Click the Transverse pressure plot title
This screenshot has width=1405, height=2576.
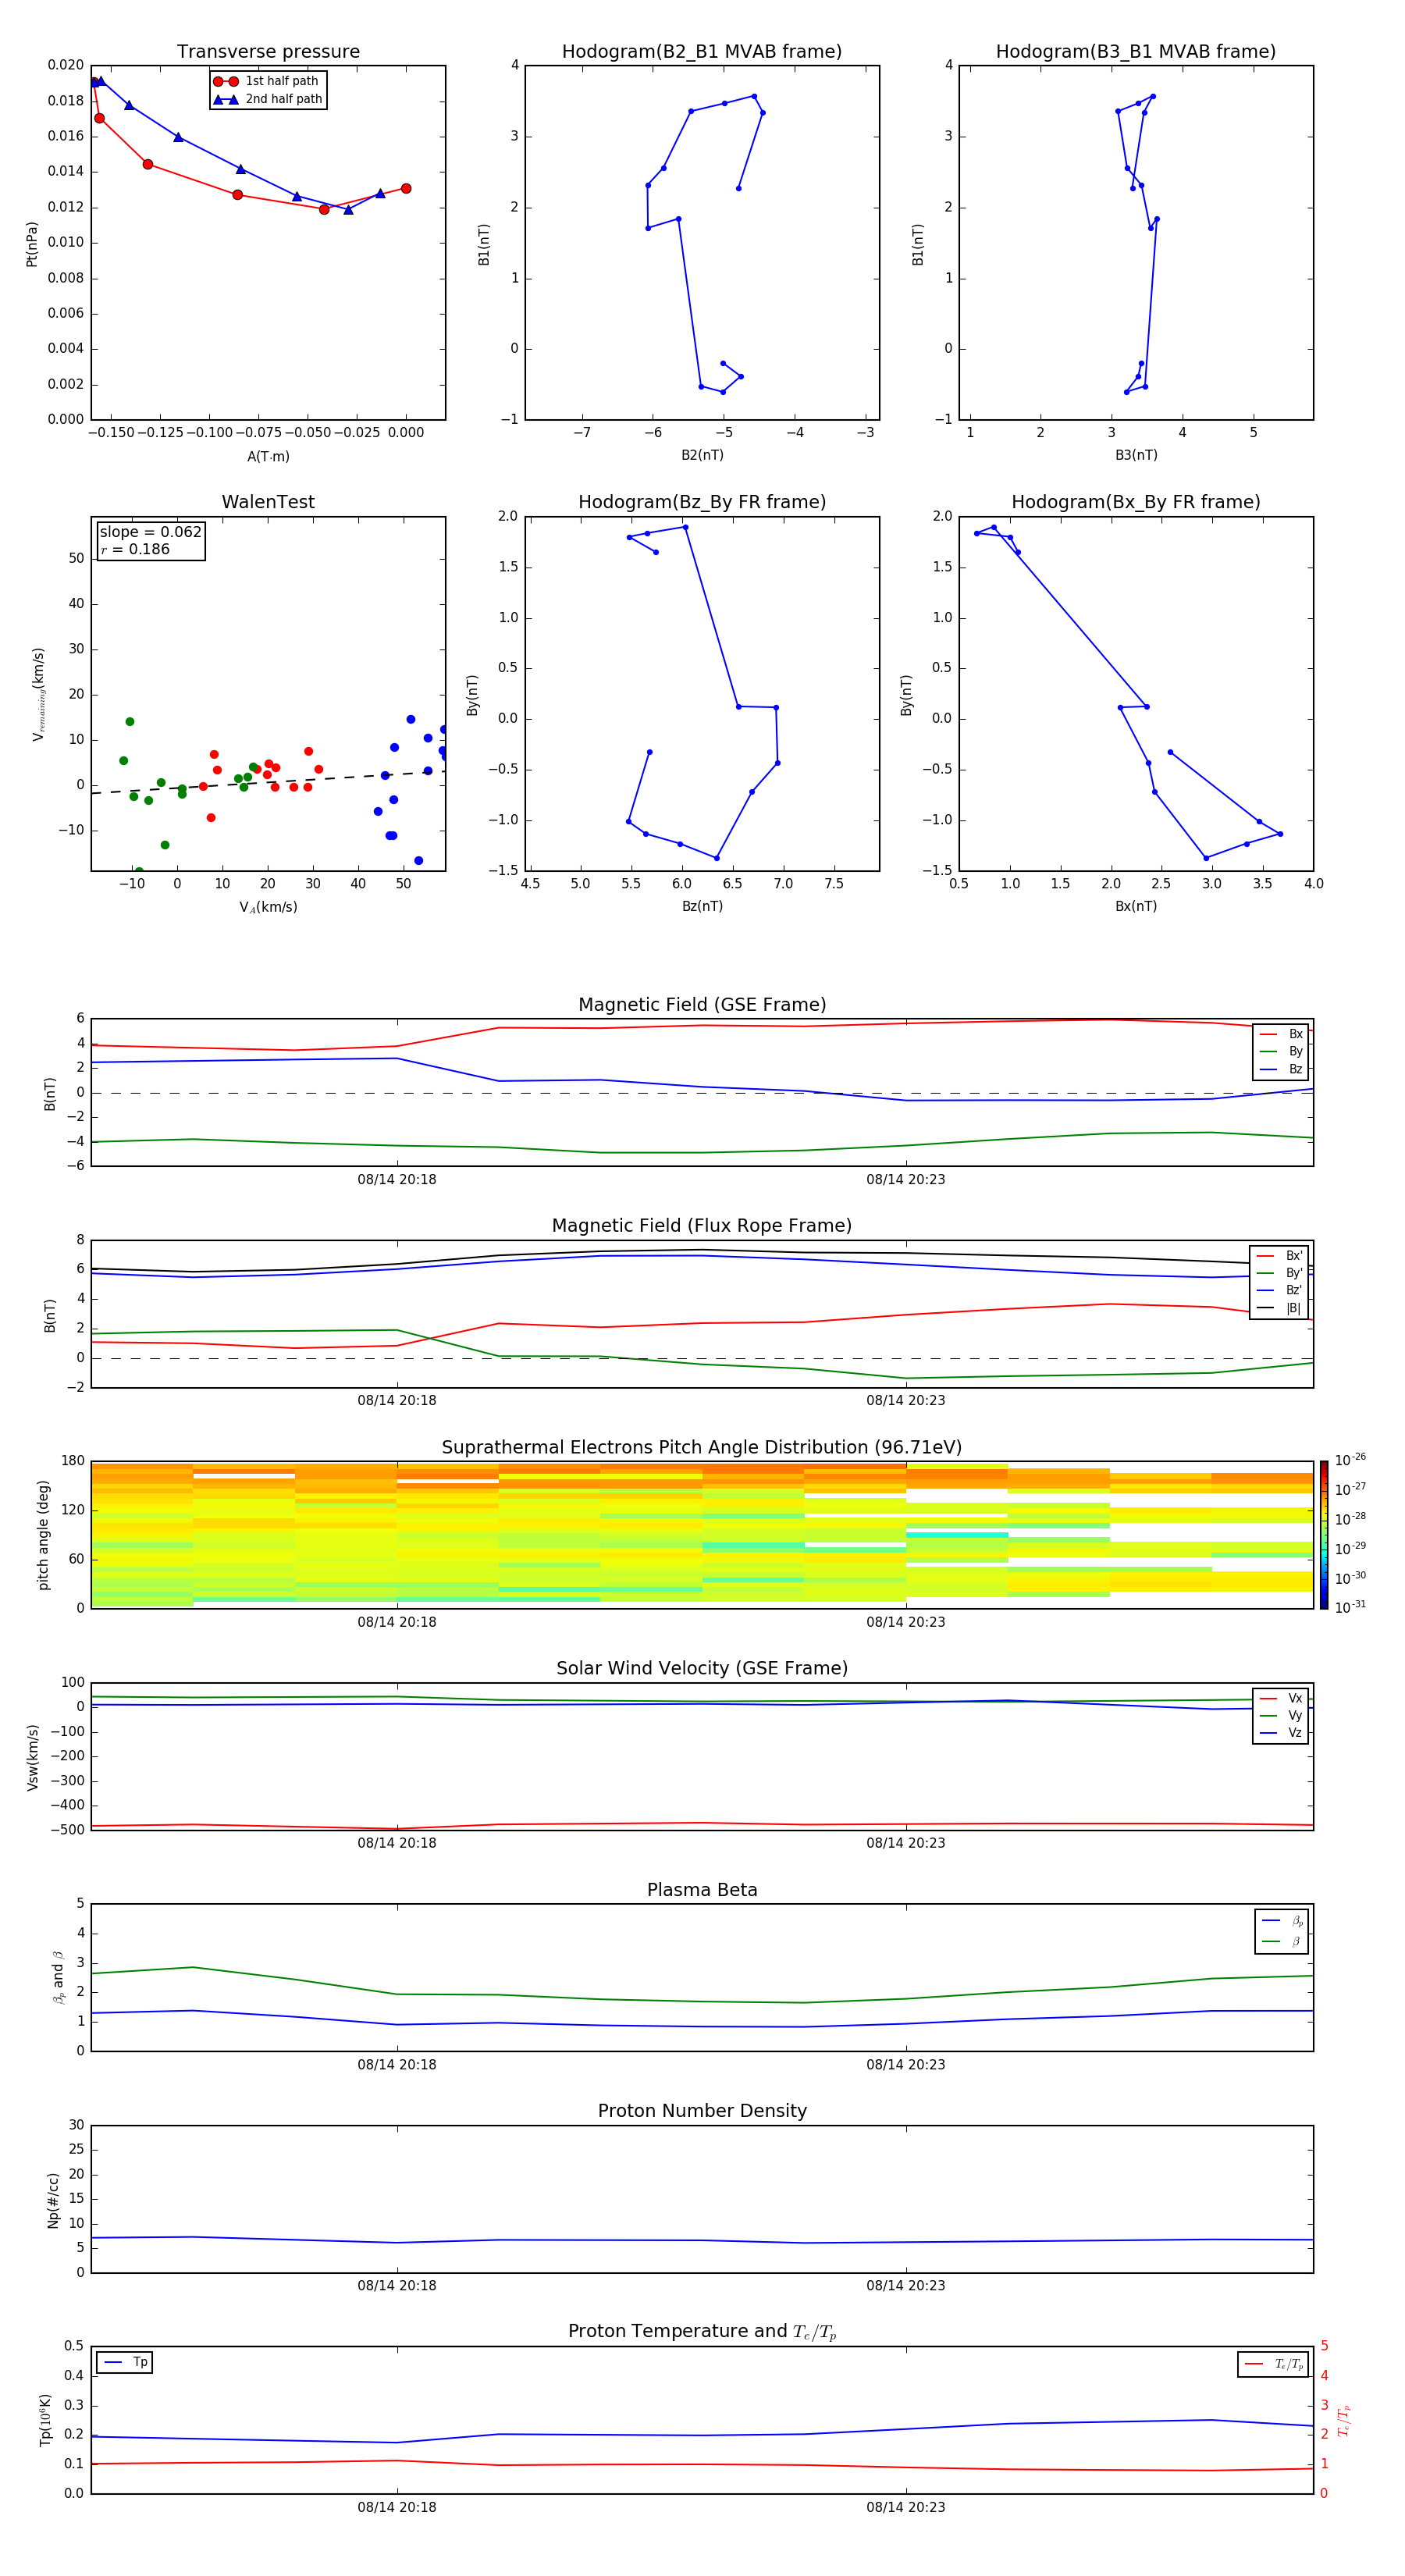(x=268, y=51)
